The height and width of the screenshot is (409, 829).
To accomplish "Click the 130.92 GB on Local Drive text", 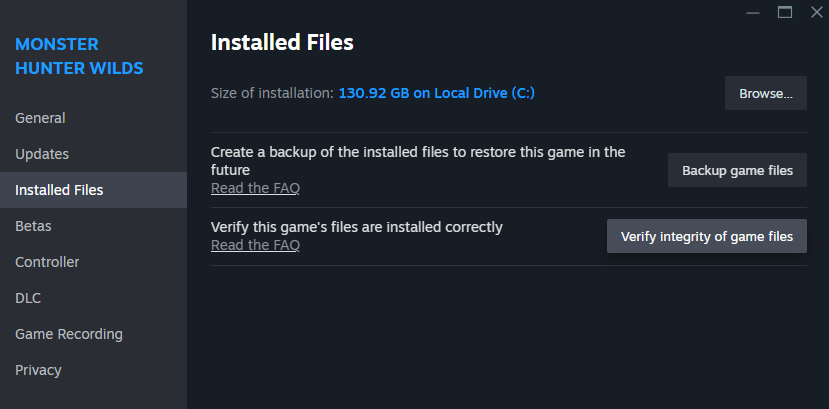I will [437, 93].
